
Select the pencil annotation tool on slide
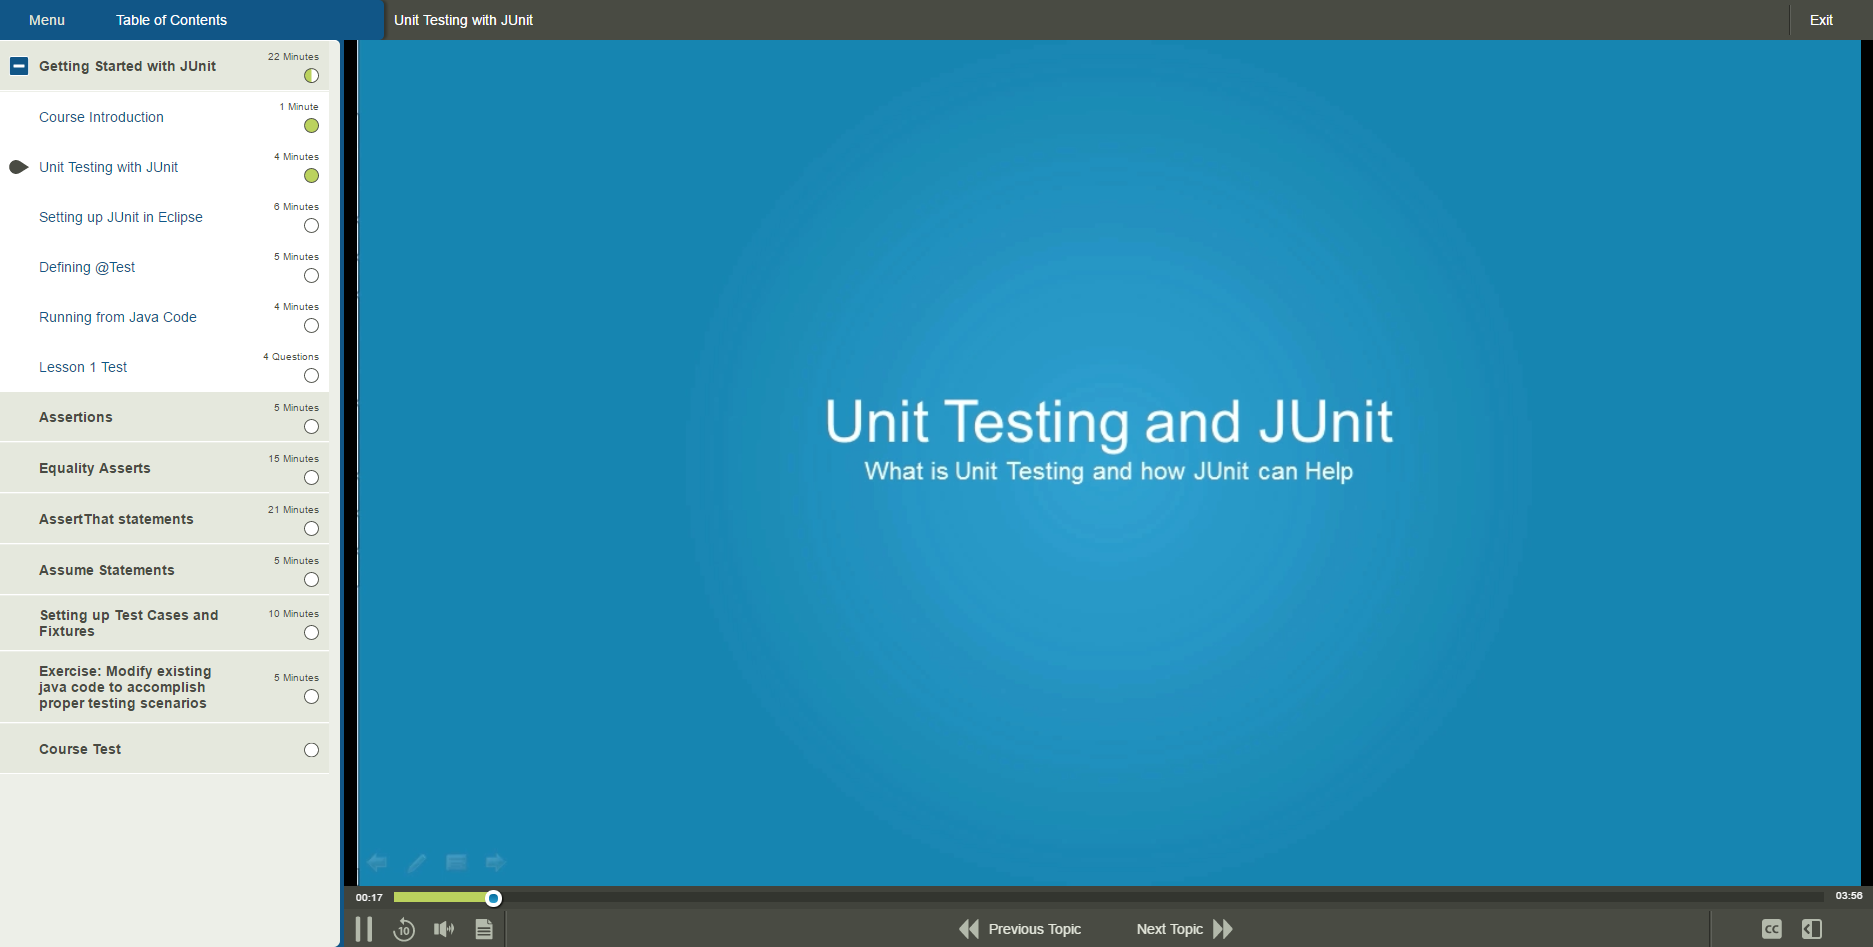(x=417, y=862)
